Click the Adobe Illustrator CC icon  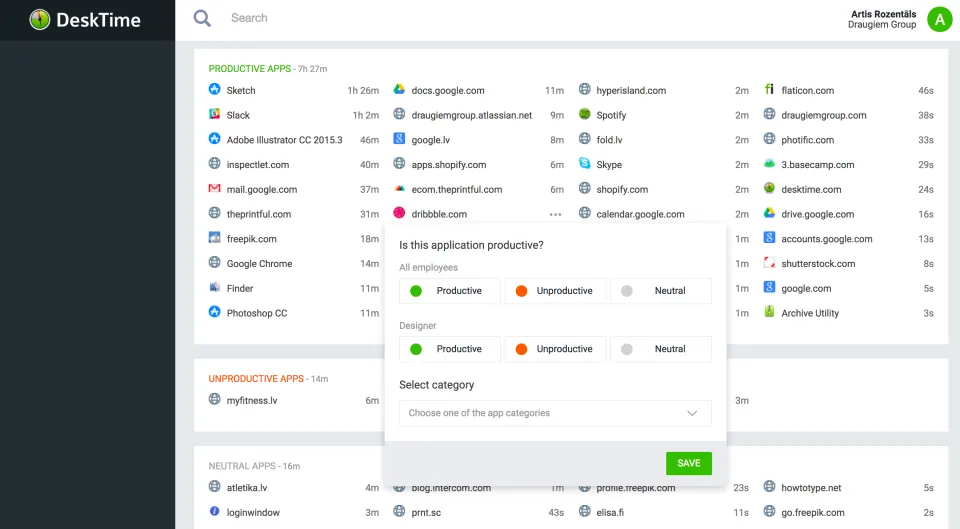click(x=214, y=139)
